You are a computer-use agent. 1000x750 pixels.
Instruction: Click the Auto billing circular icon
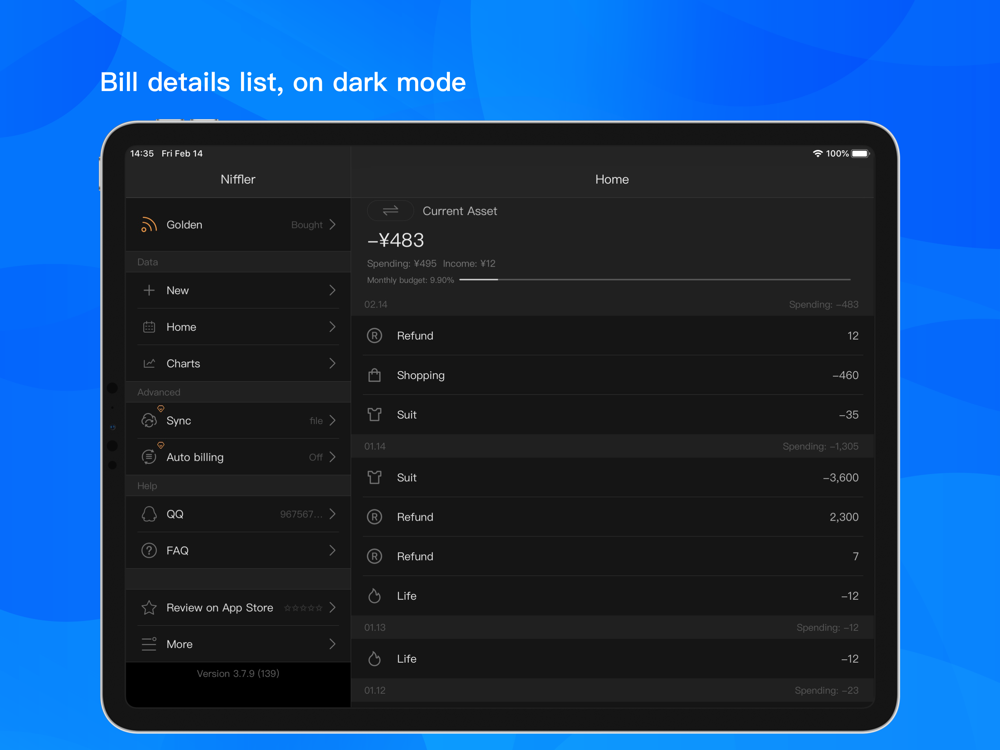(149, 457)
